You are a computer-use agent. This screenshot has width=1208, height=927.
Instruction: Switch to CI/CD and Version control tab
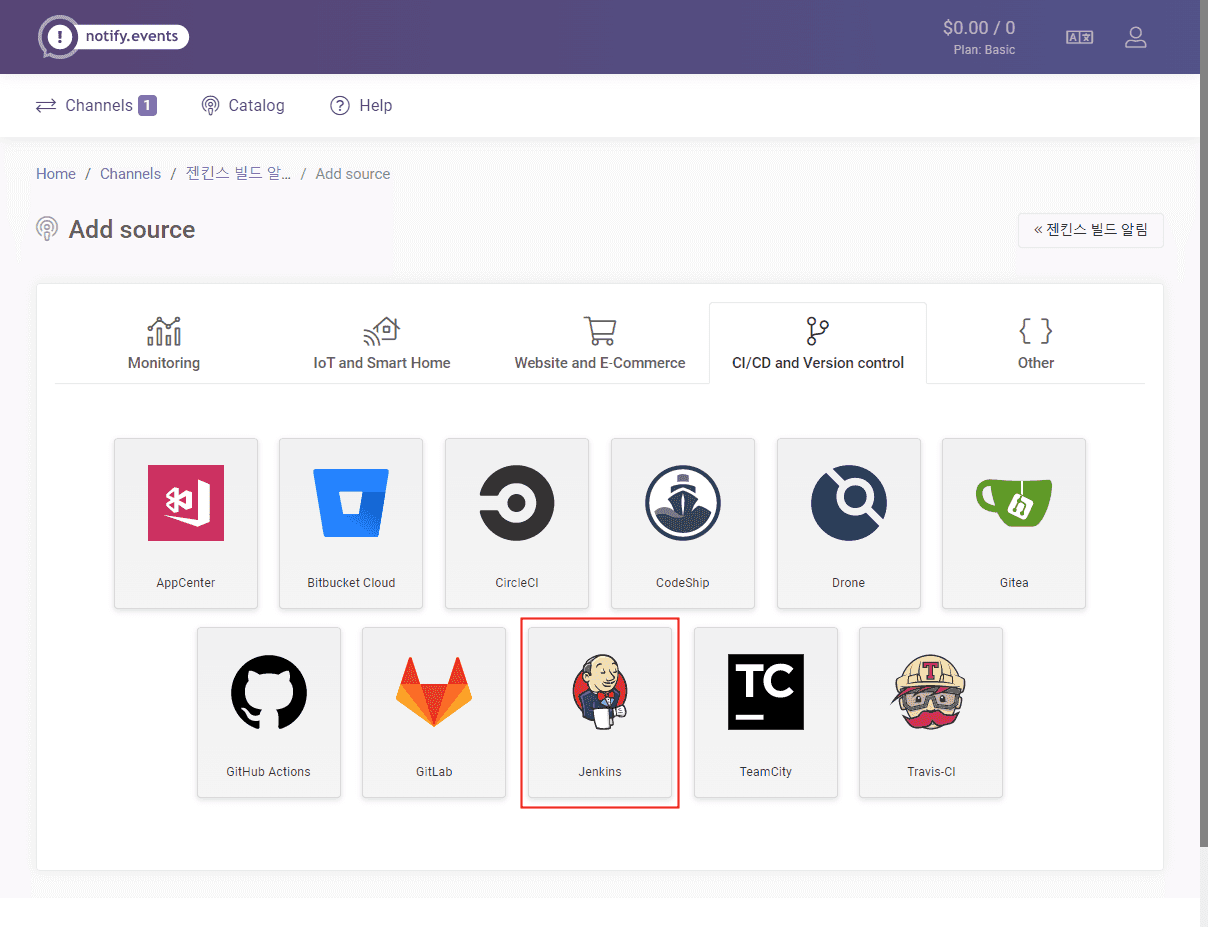(818, 343)
